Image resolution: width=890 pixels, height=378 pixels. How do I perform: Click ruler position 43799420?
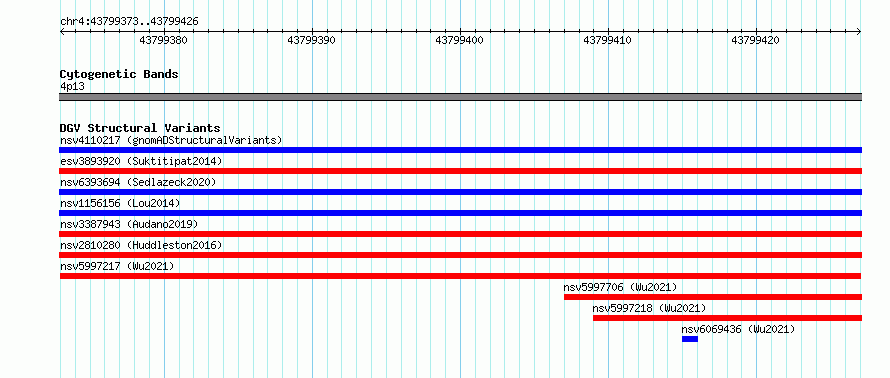pos(756,40)
